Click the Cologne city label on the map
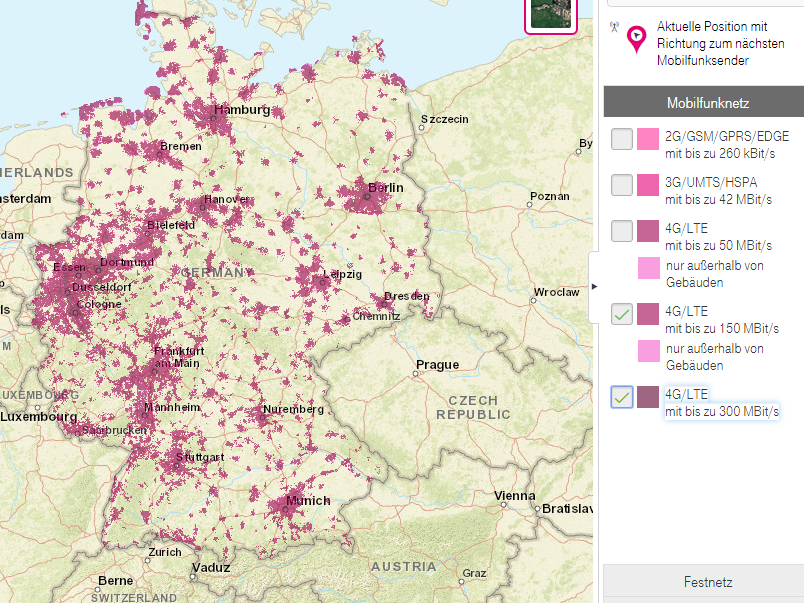804x603 pixels. click(x=99, y=304)
